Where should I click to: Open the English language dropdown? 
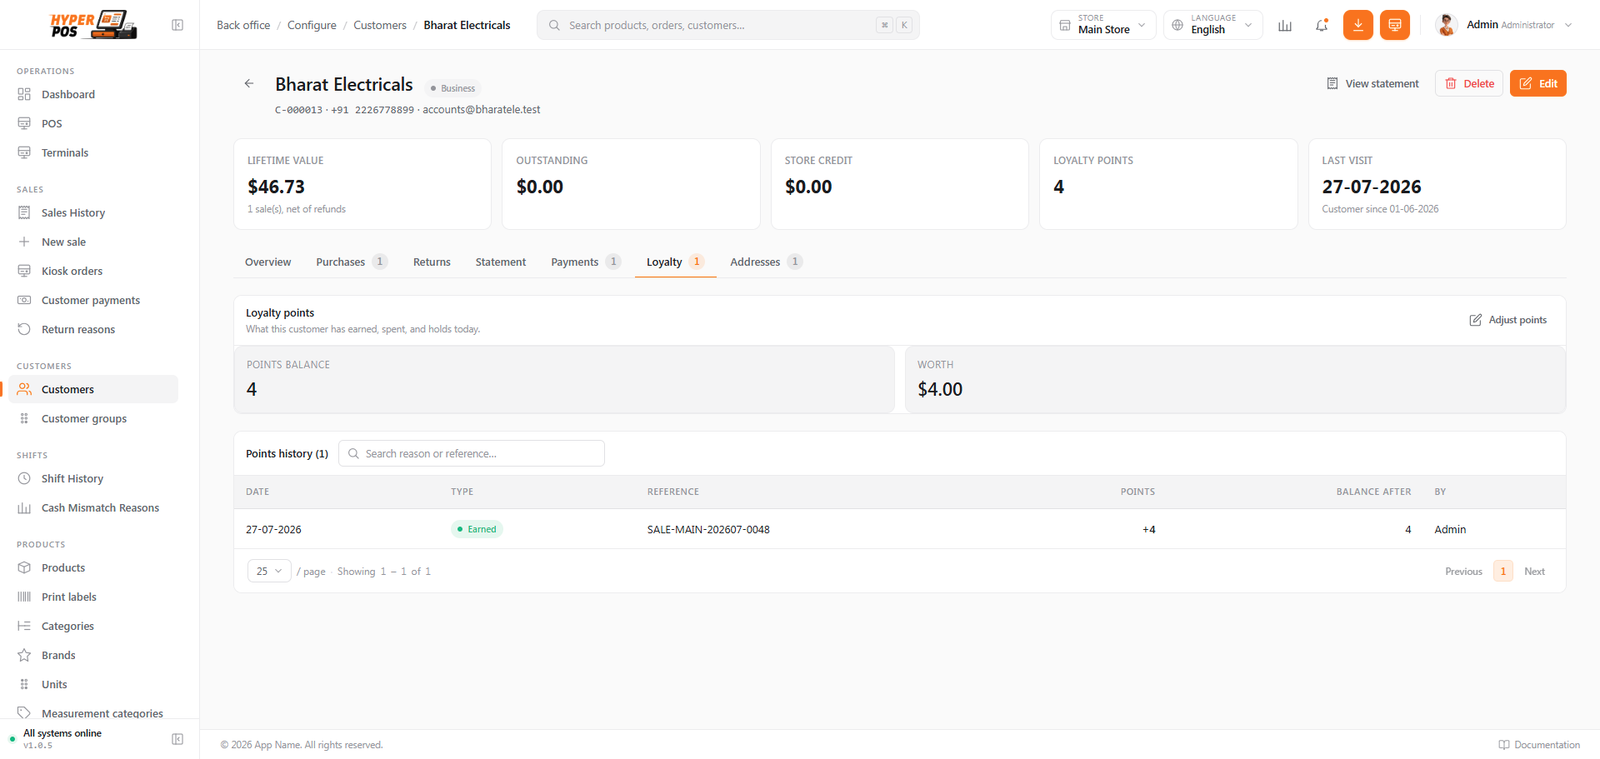pyautogui.click(x=1213, y=25)
